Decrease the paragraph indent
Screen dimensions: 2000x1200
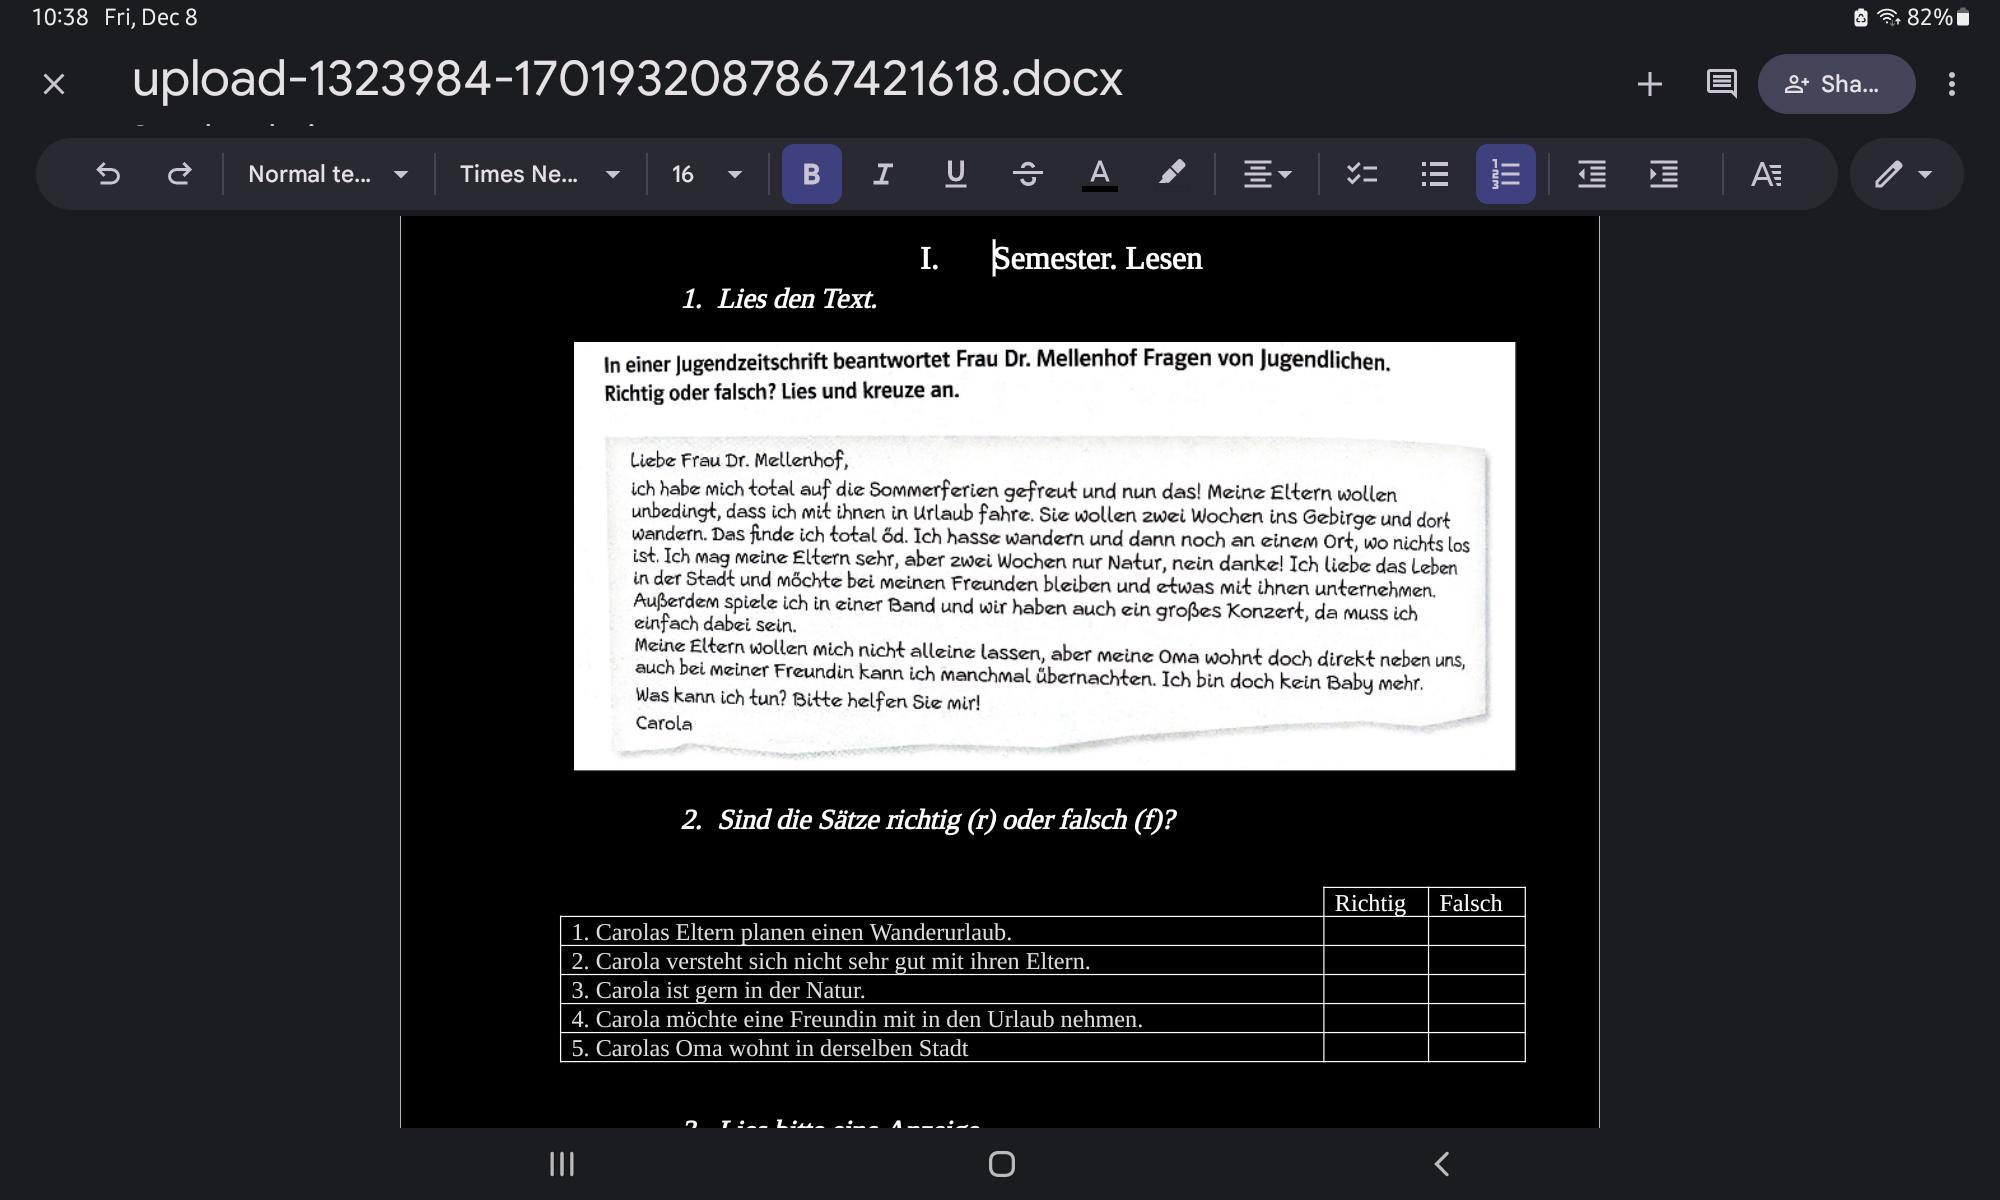click(x=1591, y=174)
